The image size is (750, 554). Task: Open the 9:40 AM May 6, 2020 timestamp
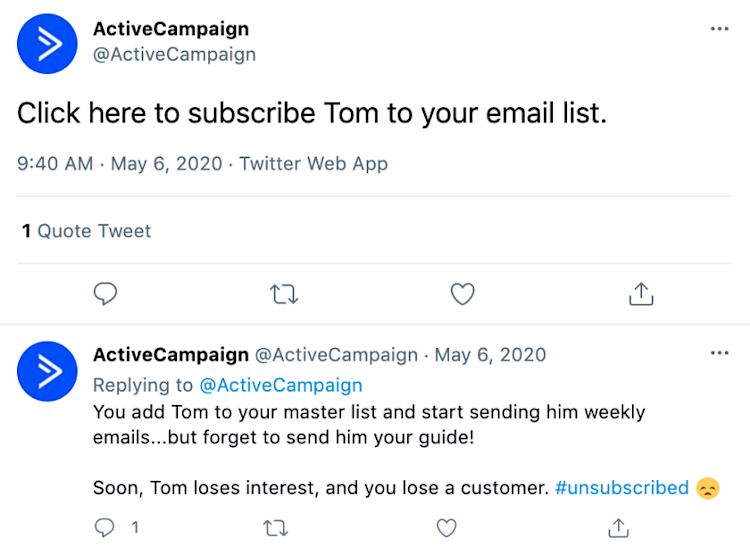(121, 163)
